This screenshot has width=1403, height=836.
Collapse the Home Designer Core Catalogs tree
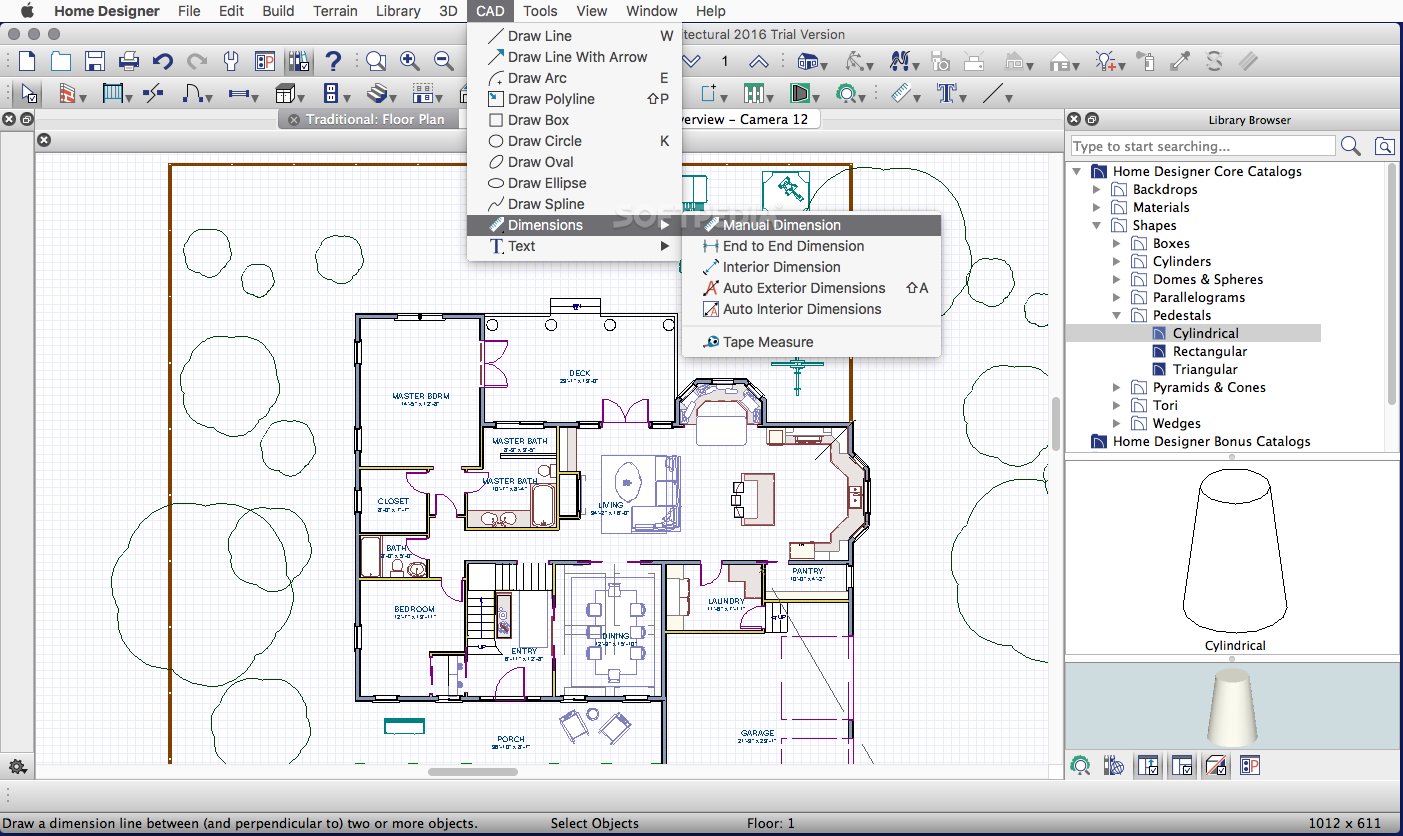coord(1077,172)
